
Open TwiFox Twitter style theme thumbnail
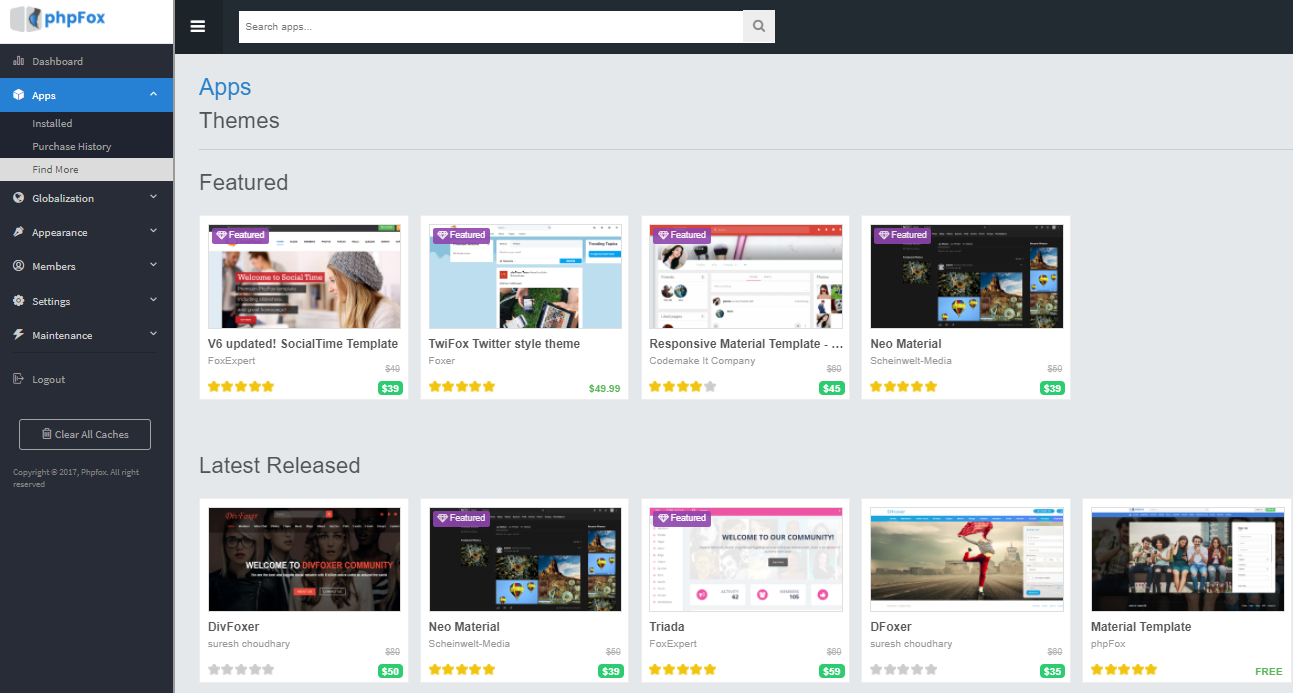525,277
